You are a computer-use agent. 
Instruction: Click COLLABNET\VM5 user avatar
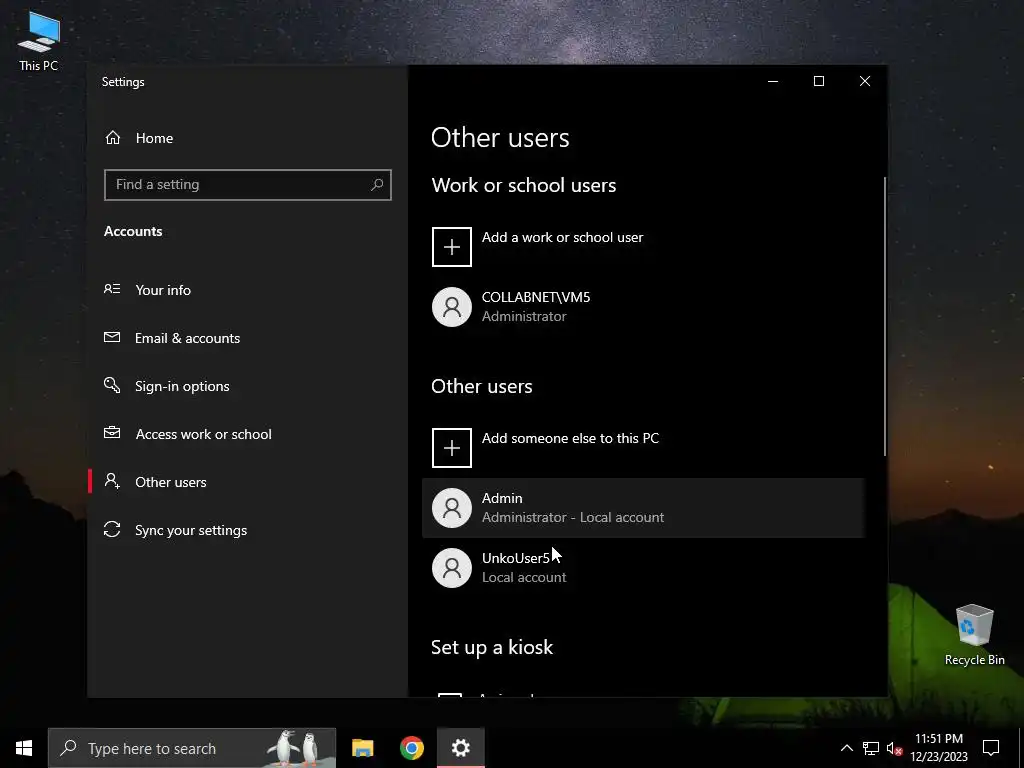tap(452, 307)
